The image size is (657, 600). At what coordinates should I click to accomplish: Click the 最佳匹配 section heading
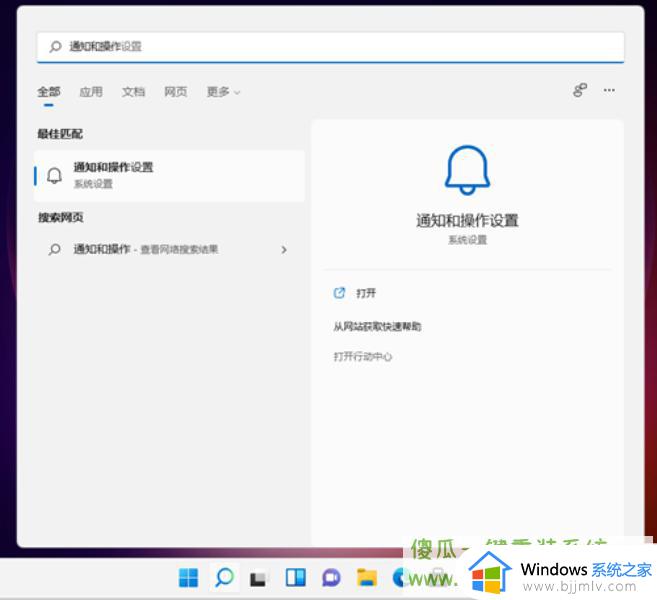coord(60,134)
